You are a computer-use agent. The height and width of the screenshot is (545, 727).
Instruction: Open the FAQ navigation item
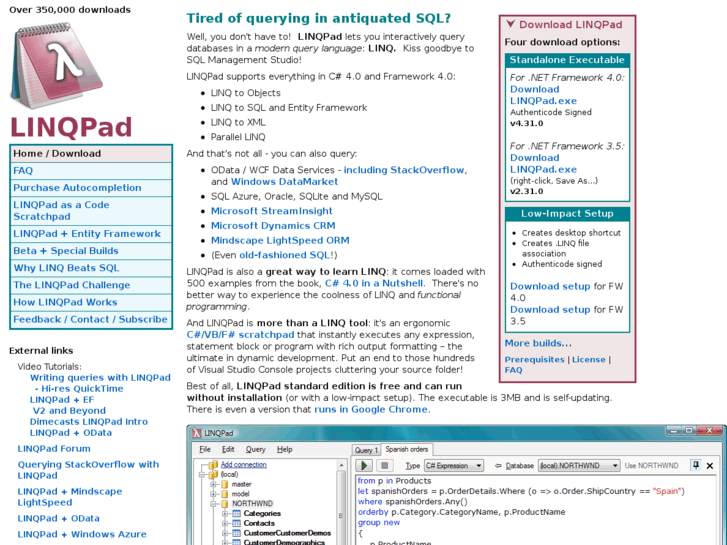[23, 171]
